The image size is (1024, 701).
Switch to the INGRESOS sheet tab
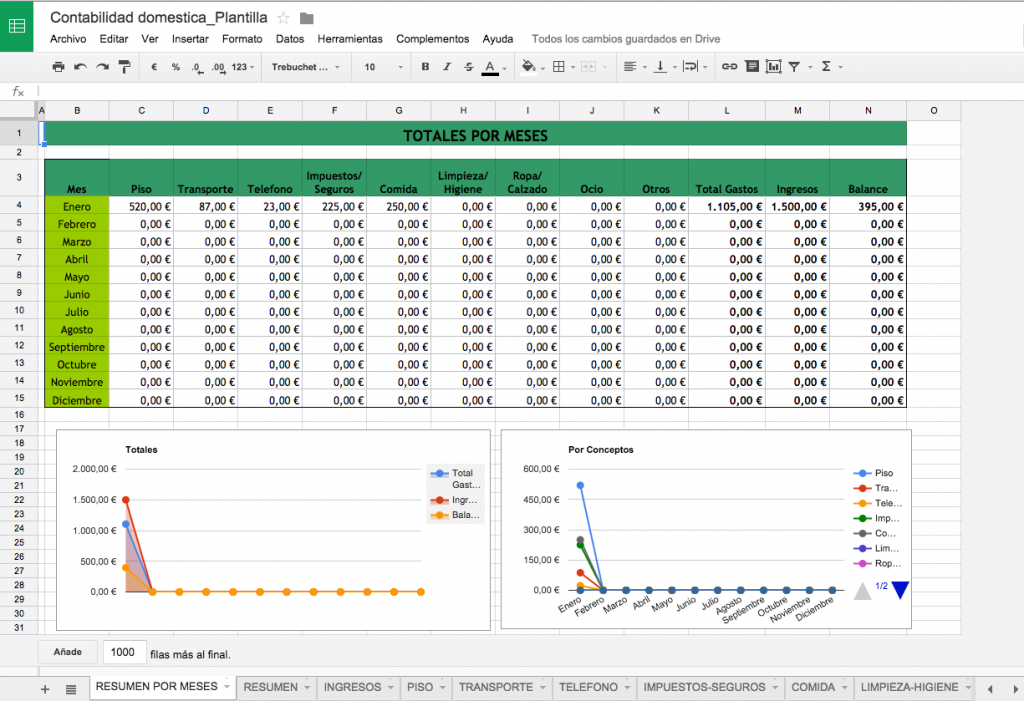click(x=352, y=687)
